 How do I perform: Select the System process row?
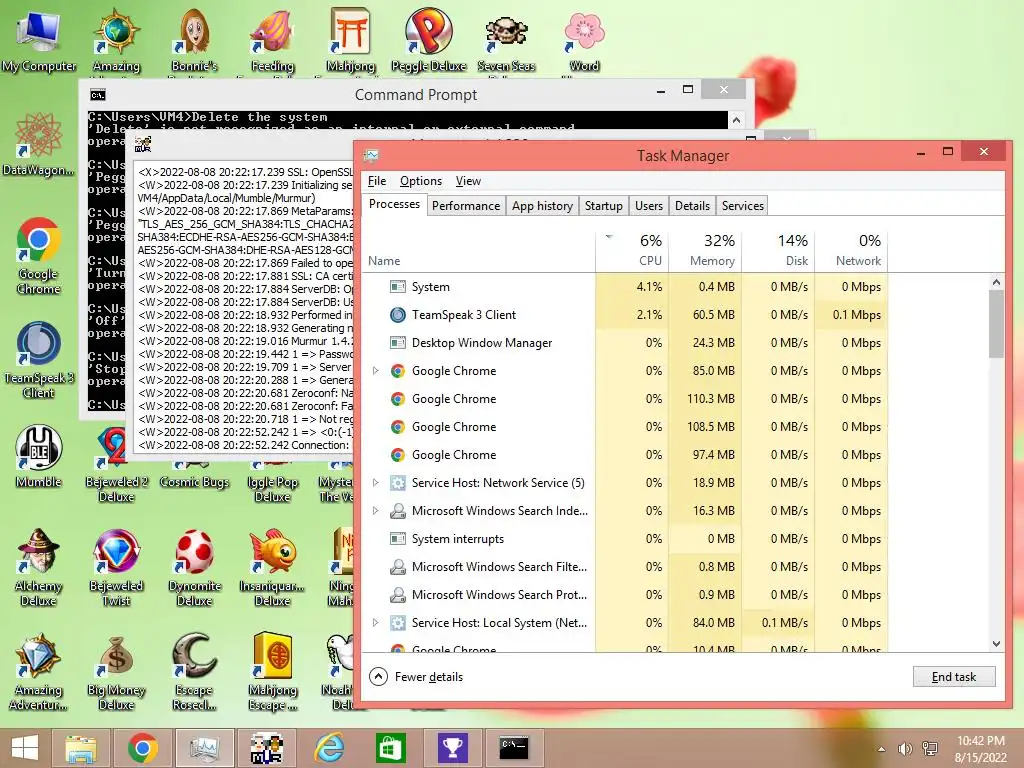[x=625, y=287]
